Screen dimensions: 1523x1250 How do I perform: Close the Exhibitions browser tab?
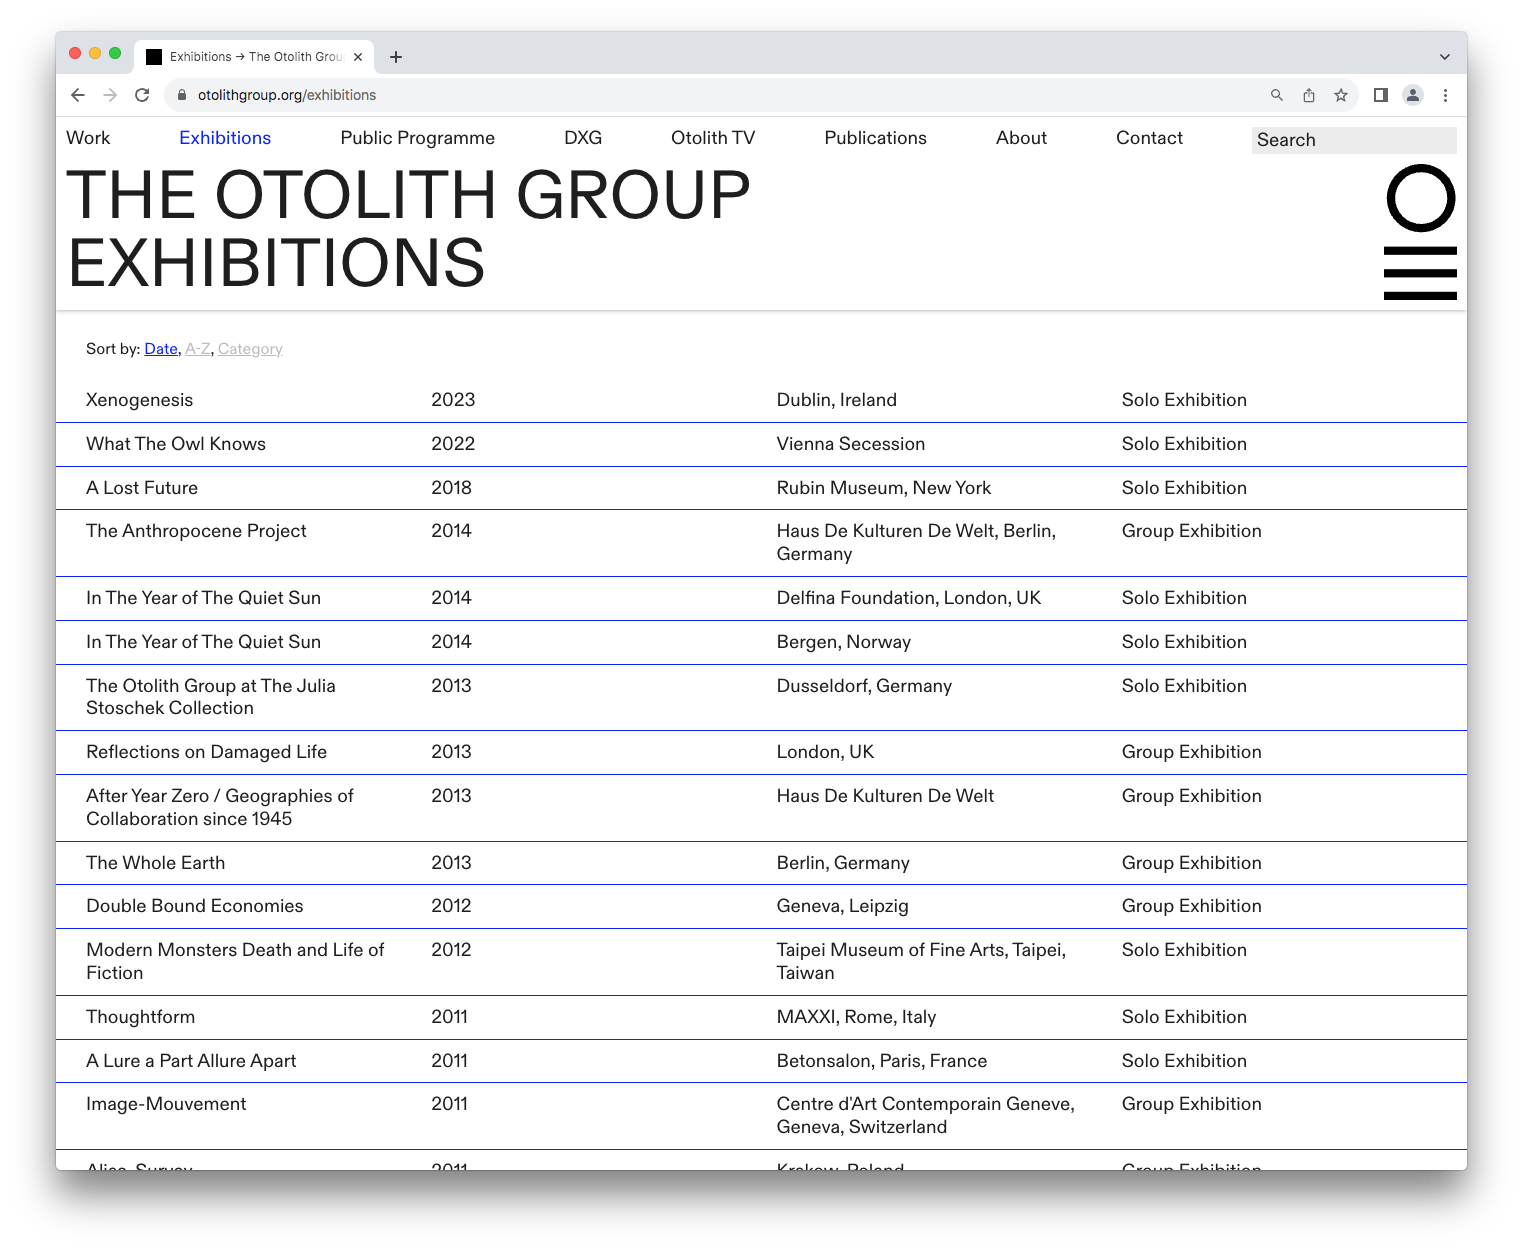coord(358,57)
